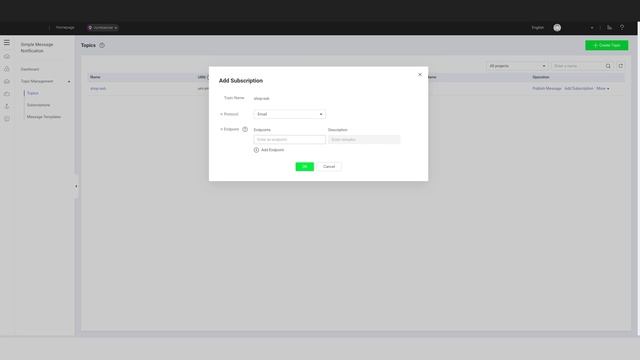Open the small dropdown arrow right of the avatar
Screen dimensions: 640x360
(x=592, y=28)
